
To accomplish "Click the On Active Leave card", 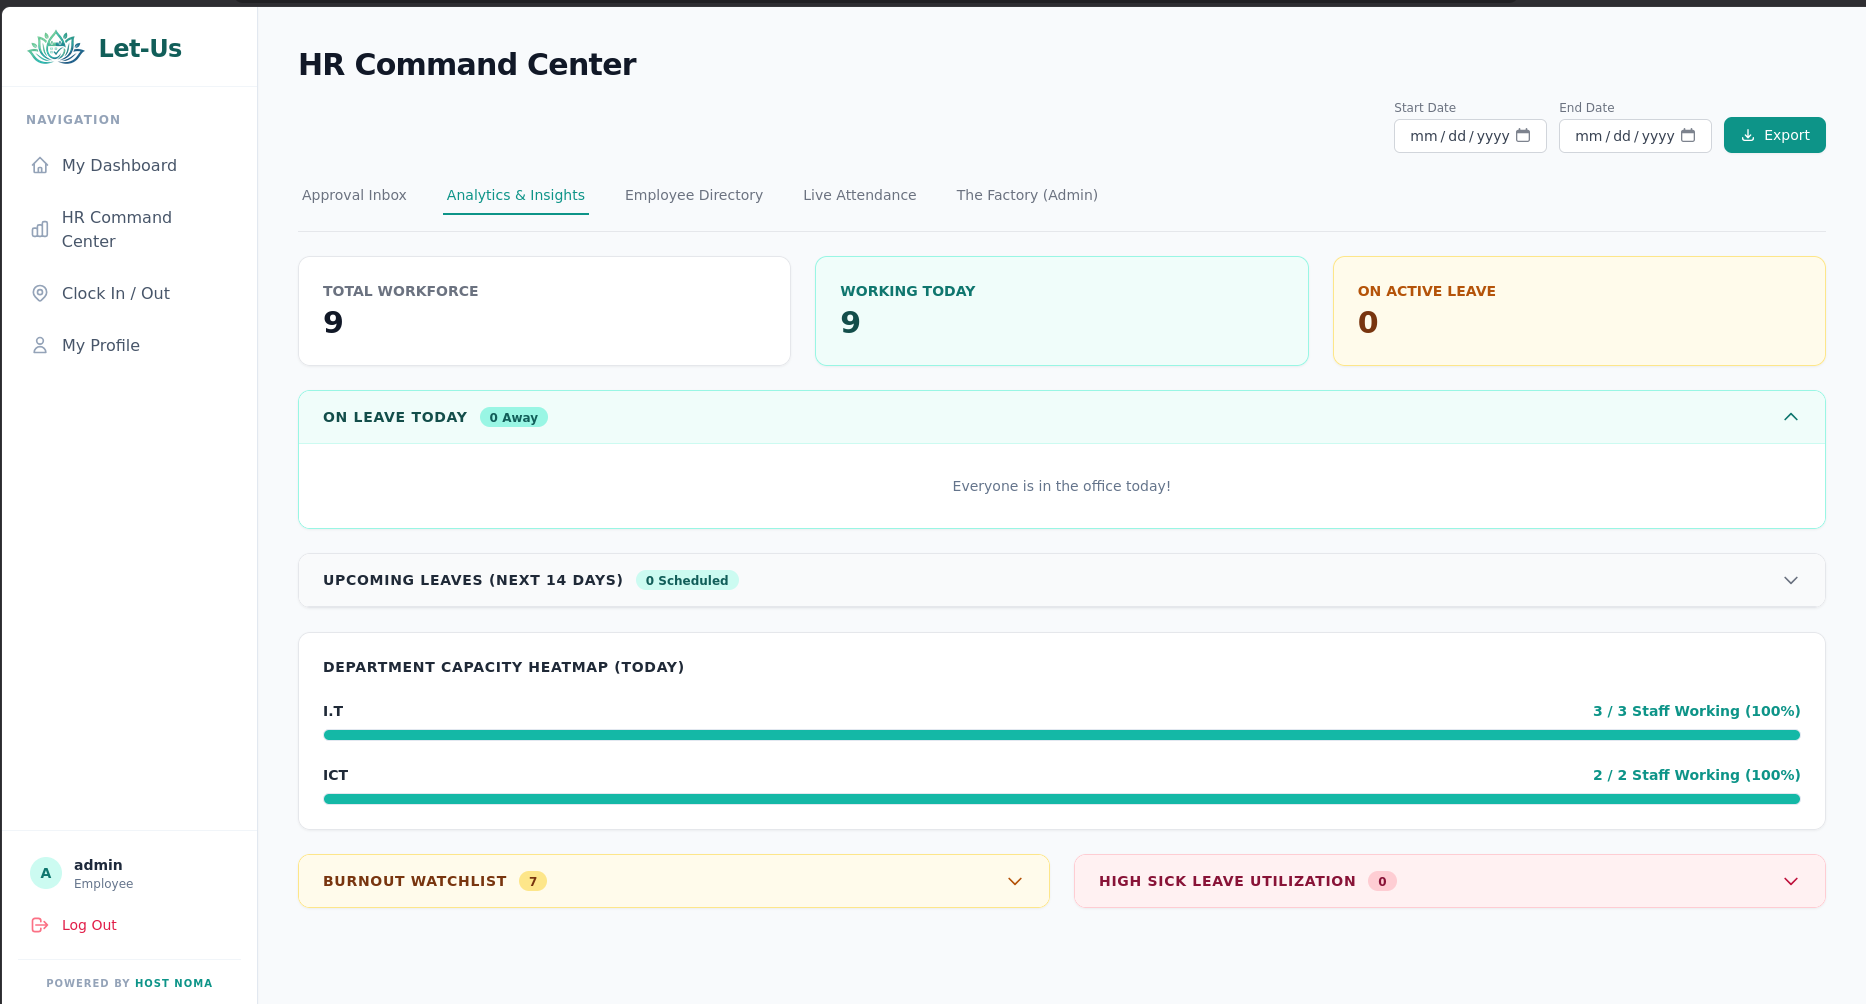I will click(x=1579, y=311).
